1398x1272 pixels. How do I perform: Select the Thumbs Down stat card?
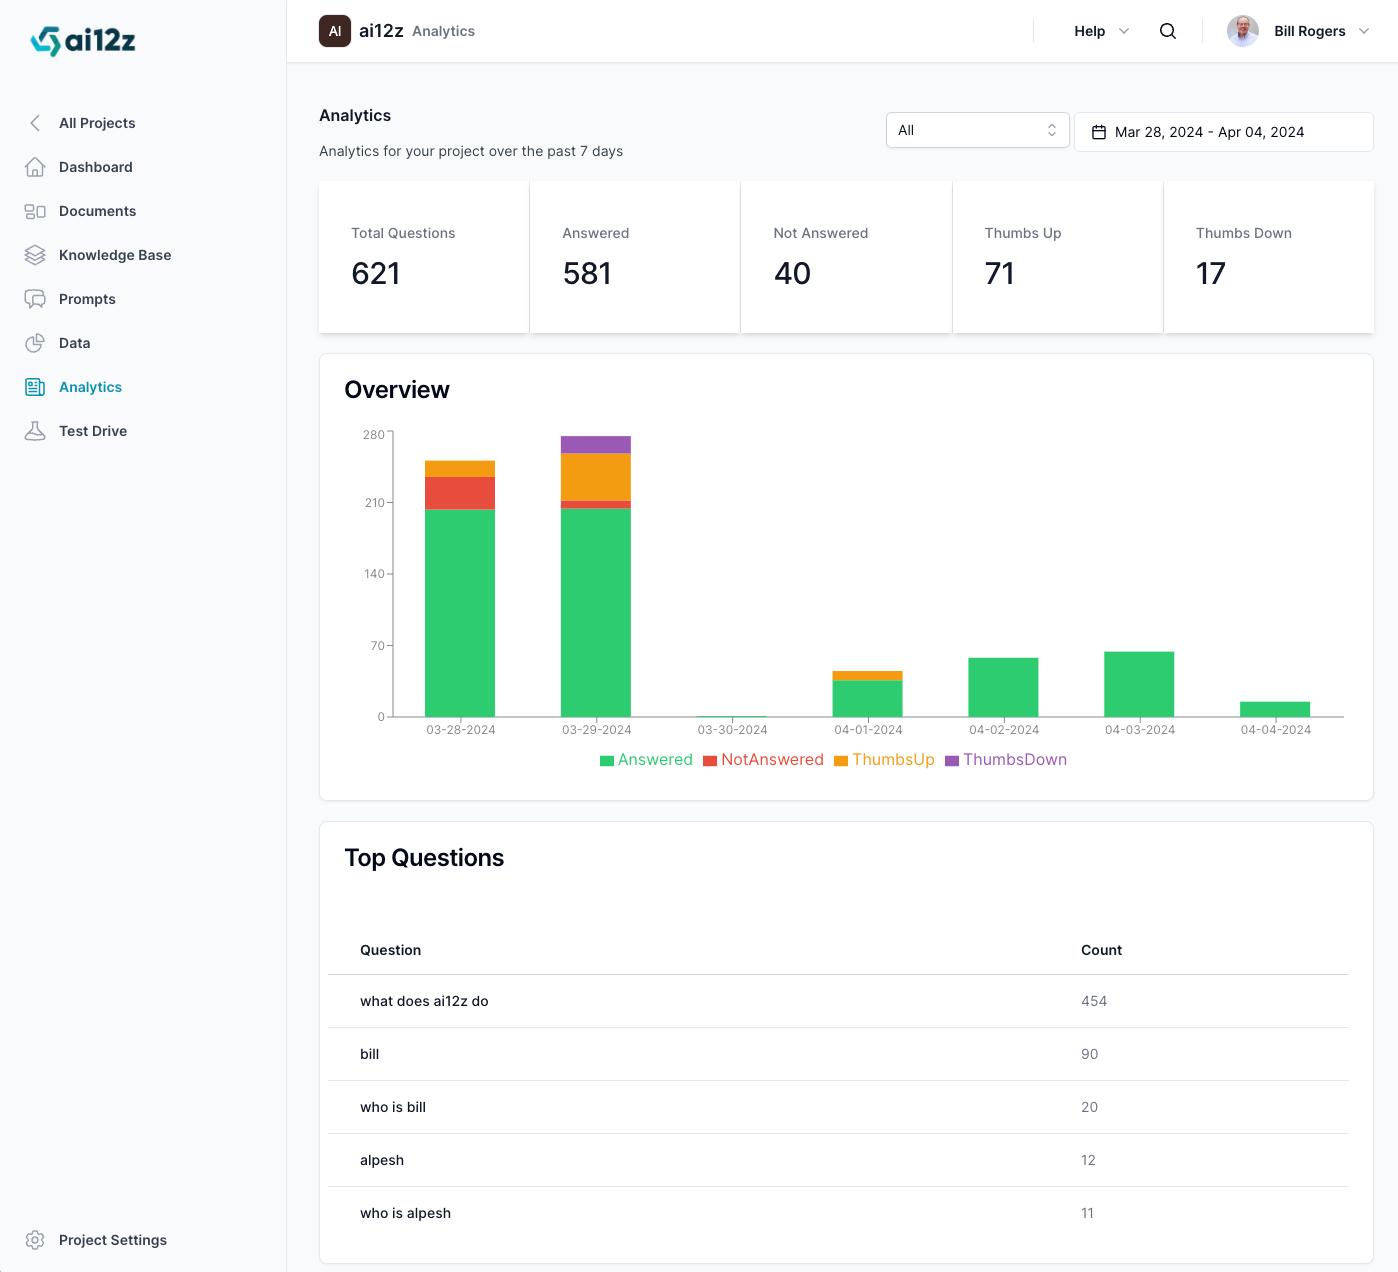(1269, 257)
